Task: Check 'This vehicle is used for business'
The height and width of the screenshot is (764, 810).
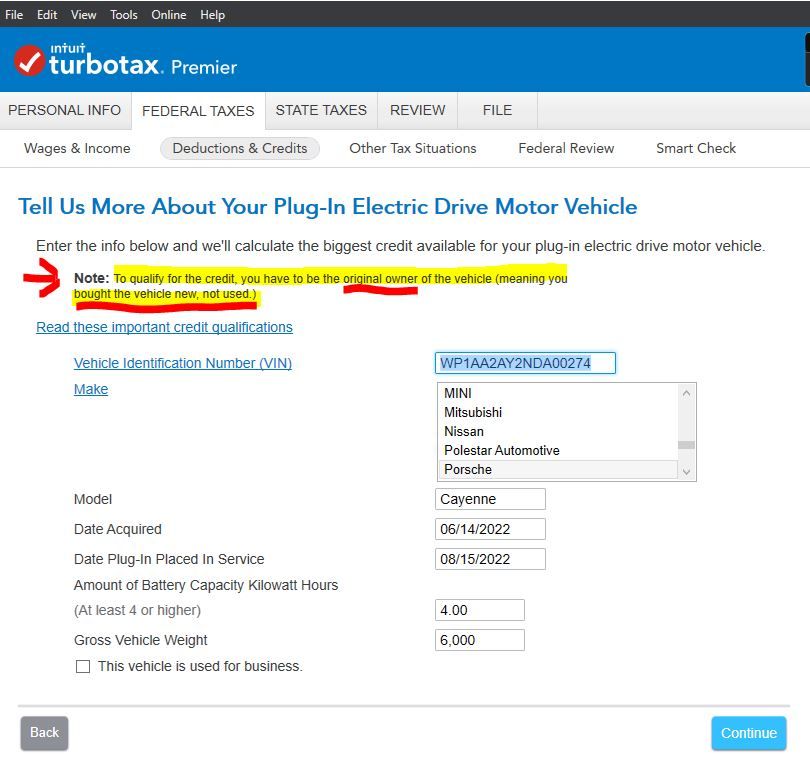Action: coord(83,666)
